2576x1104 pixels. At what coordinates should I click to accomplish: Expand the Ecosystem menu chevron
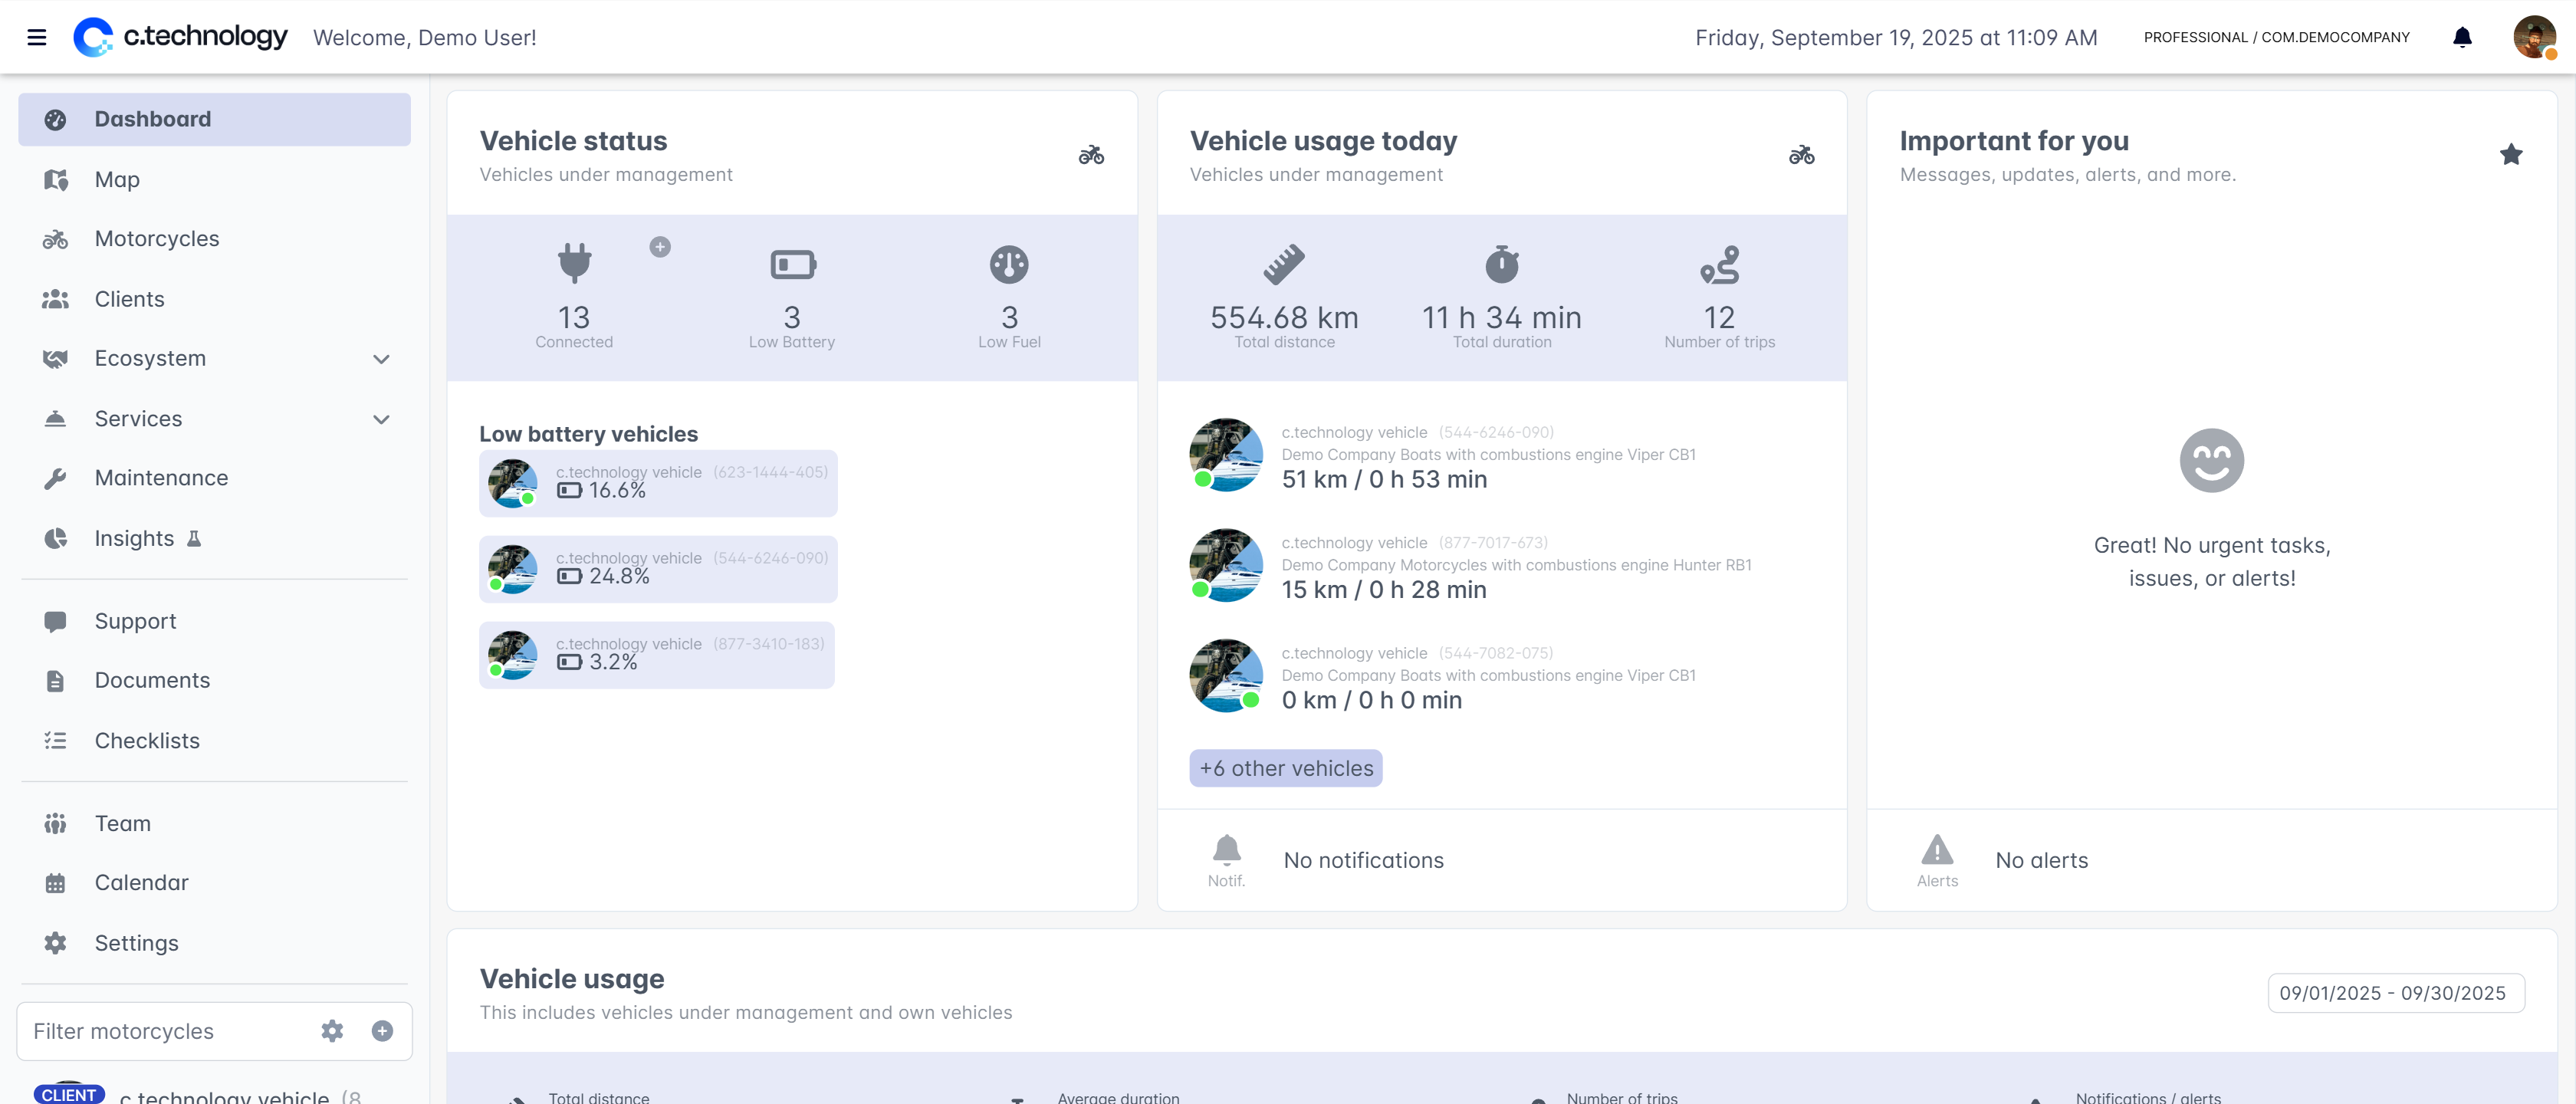(381, 359)
